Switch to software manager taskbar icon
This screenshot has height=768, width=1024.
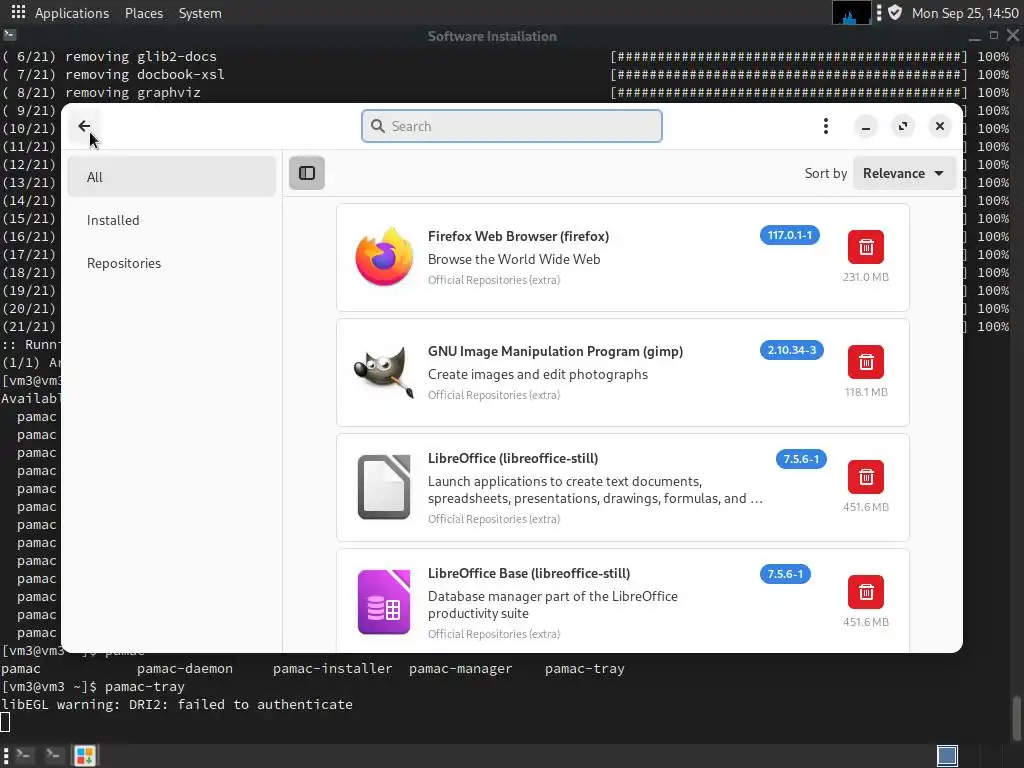[x=84, y=756]
